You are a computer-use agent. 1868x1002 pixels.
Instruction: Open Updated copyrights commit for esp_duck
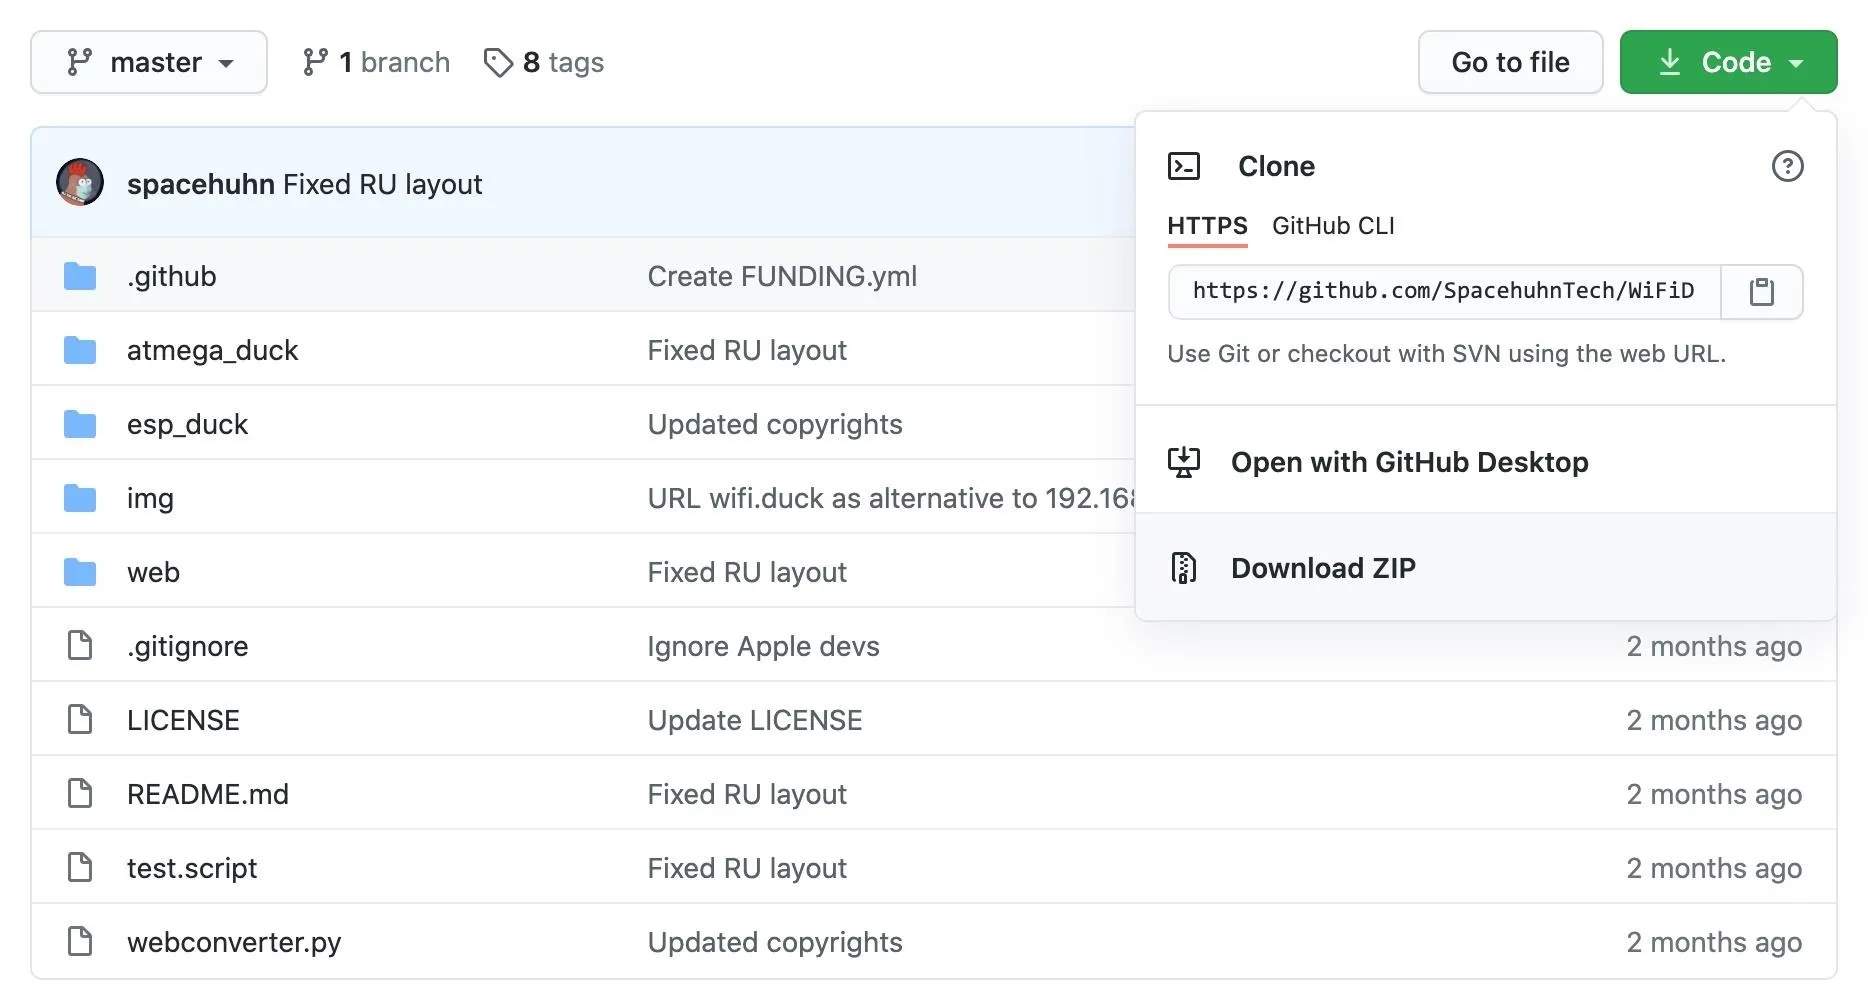pyautogui.click(x=775, y=424)
